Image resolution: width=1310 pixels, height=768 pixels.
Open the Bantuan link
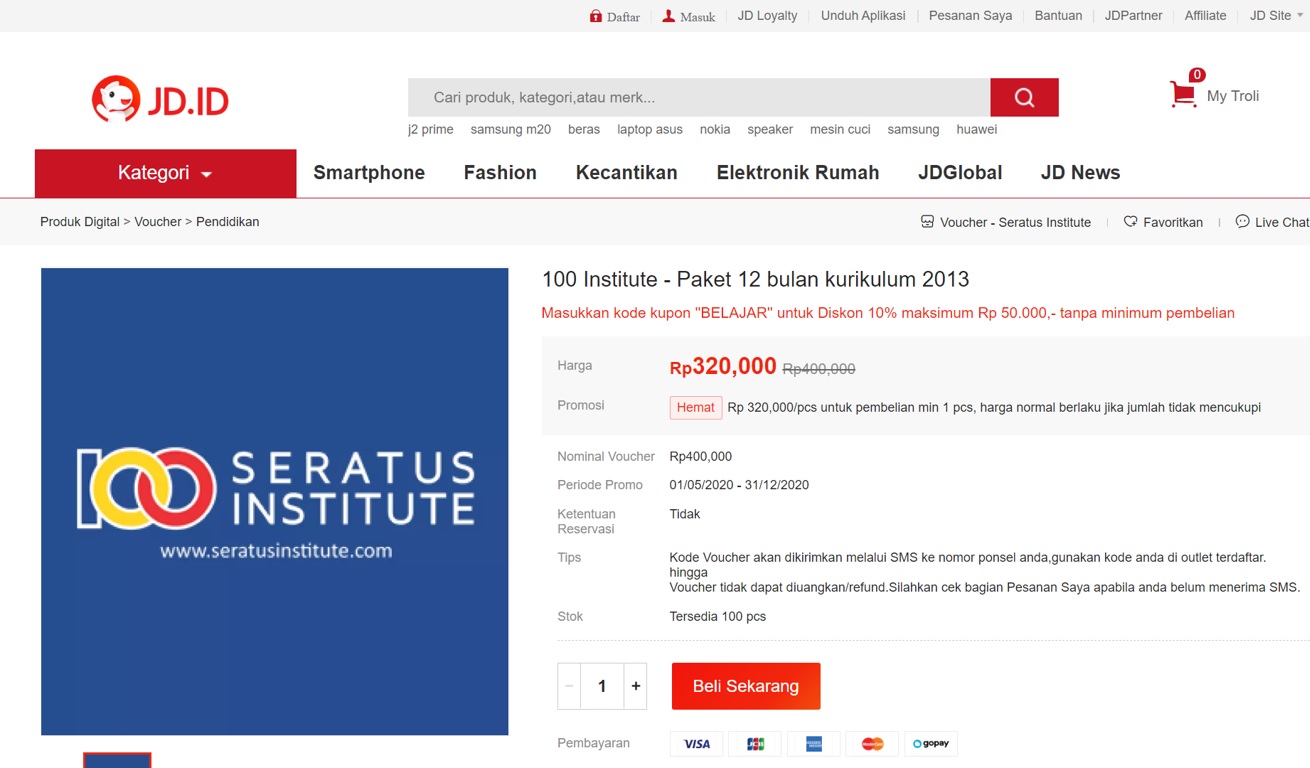pos(1058,16)
